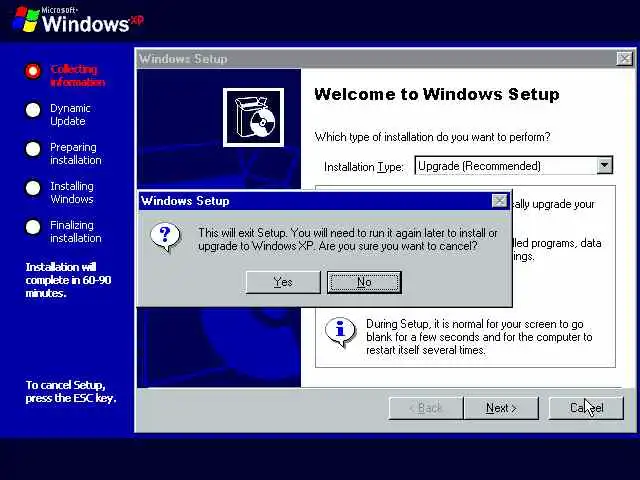Viewport: 640px width, 480px height.
Task: Click 'Installation will complete in 60-90 minutes' text
Action: coord(68,280)
